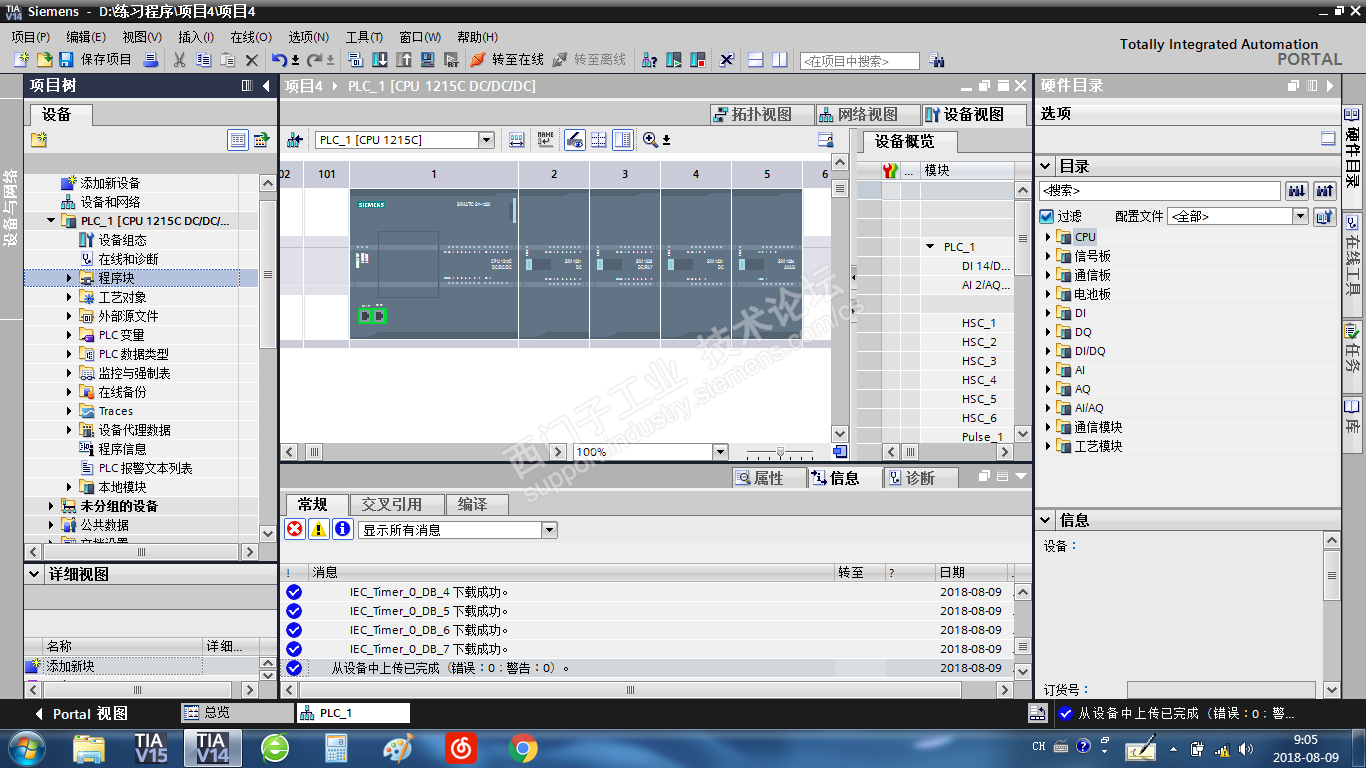Click the download to device icon

381,60
